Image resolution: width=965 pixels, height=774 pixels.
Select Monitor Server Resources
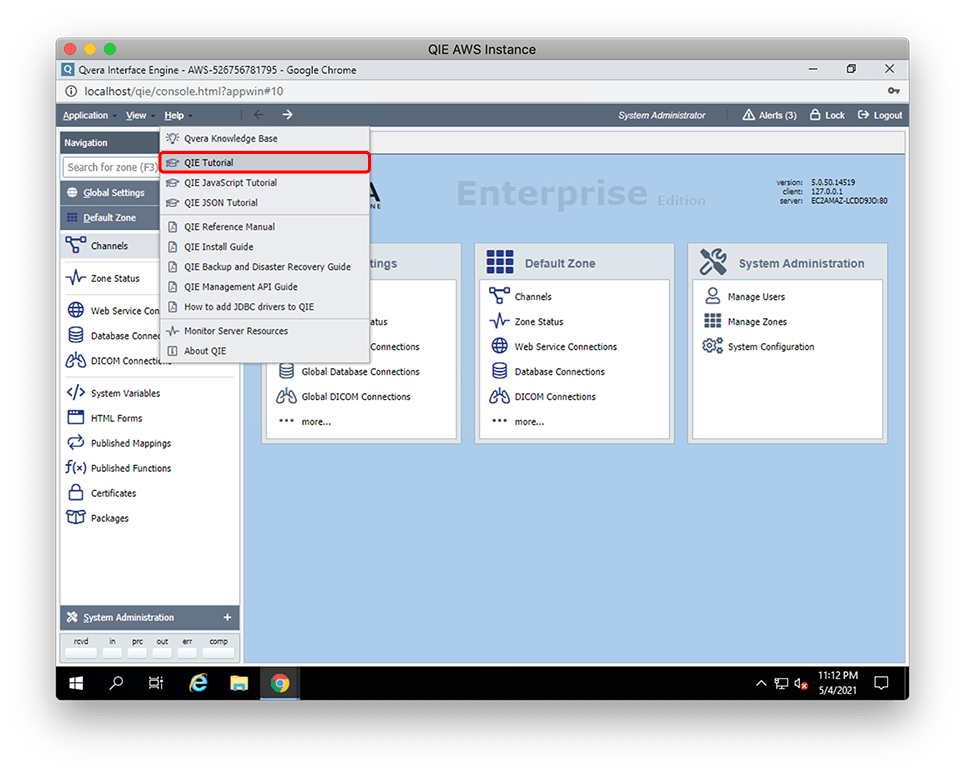[265, 330]
